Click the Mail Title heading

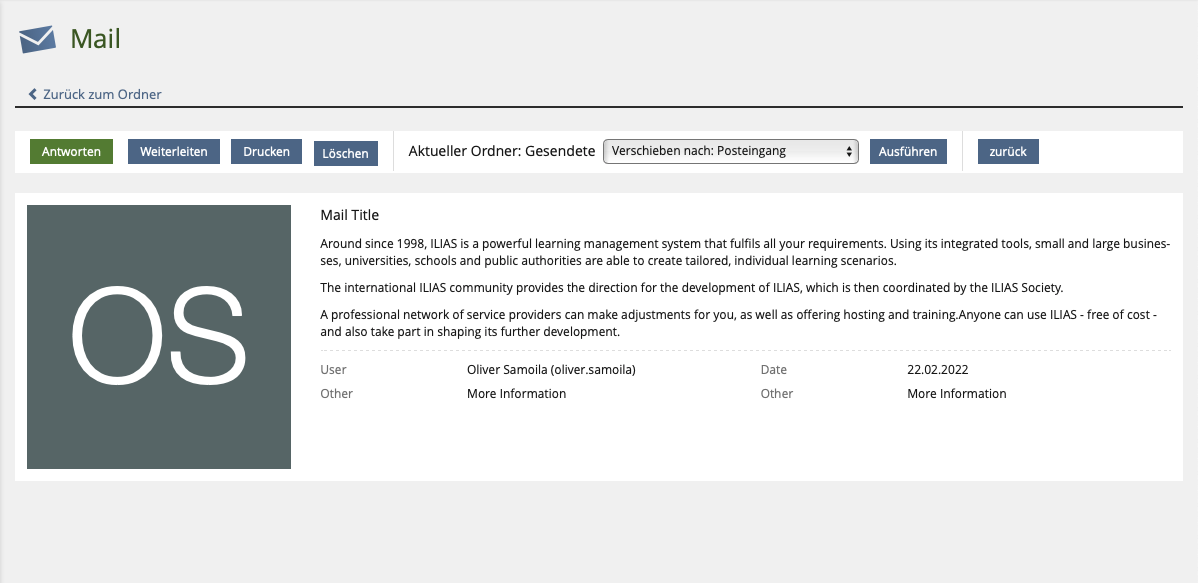(349, 215)
